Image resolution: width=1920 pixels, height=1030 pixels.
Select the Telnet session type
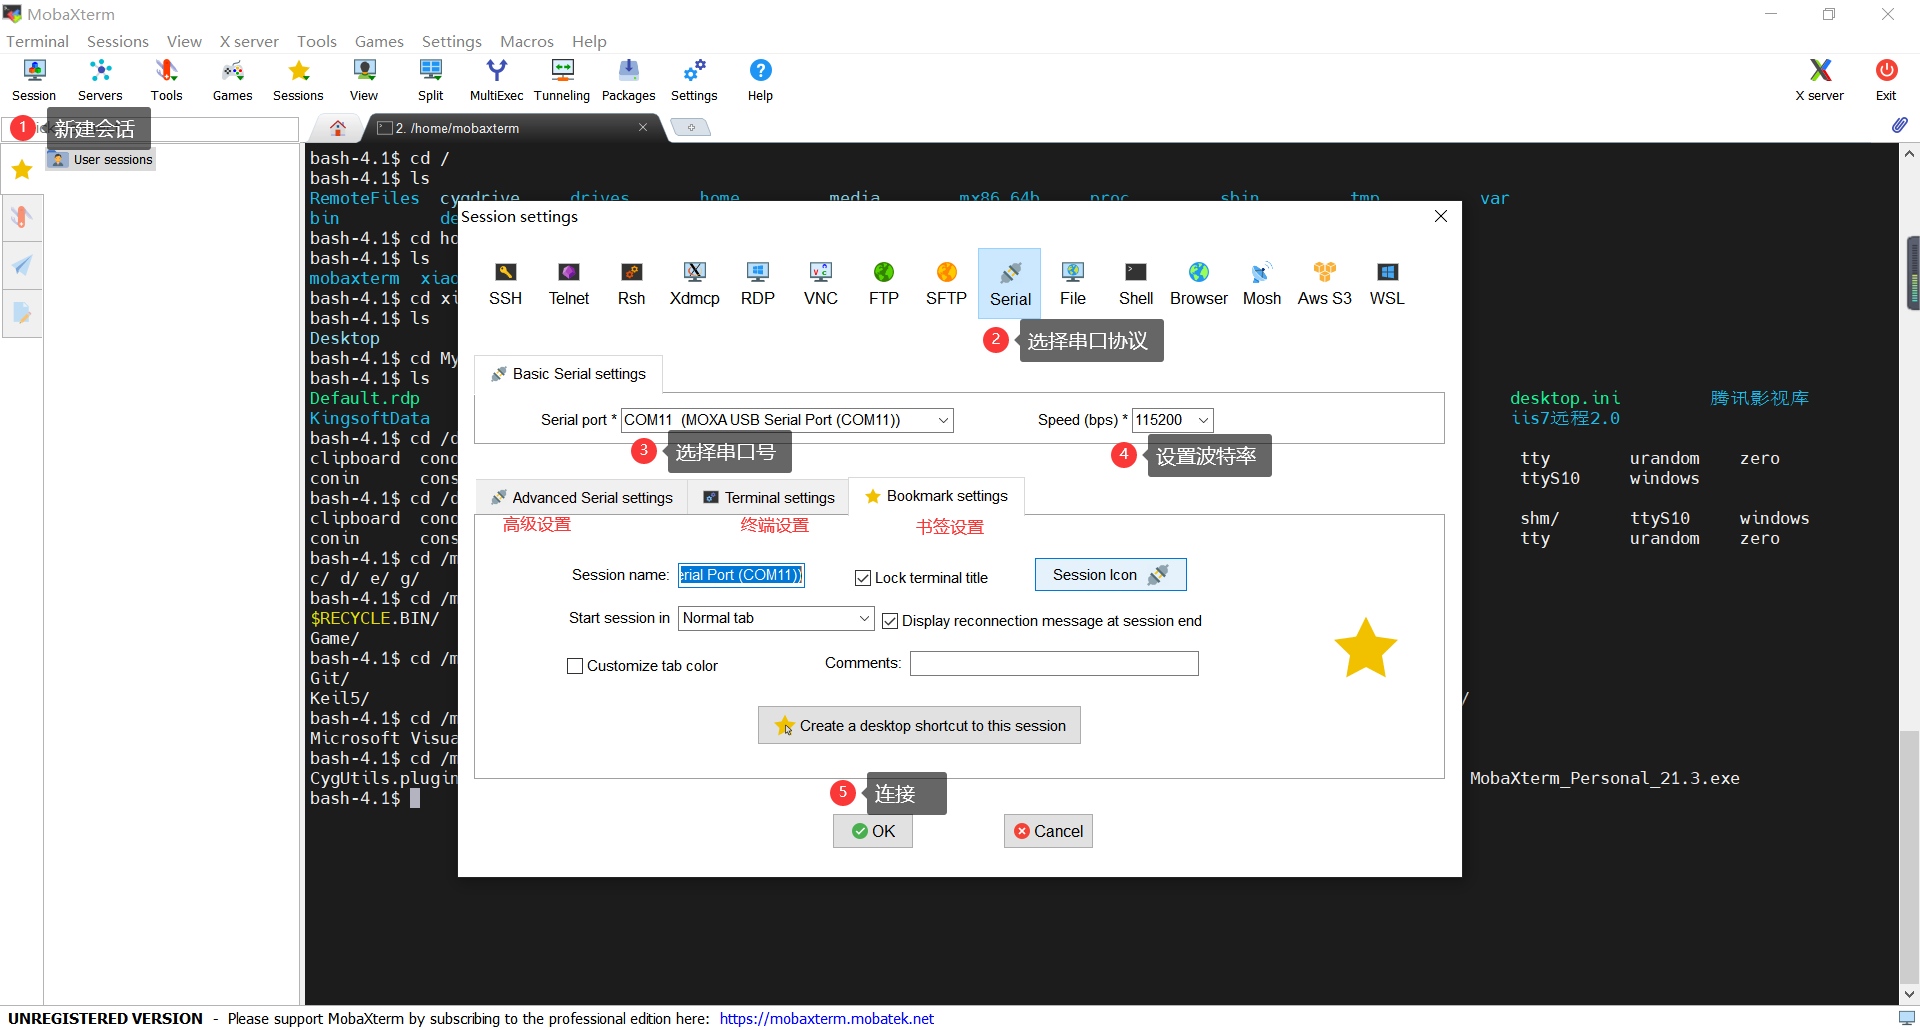click(569, 284)
